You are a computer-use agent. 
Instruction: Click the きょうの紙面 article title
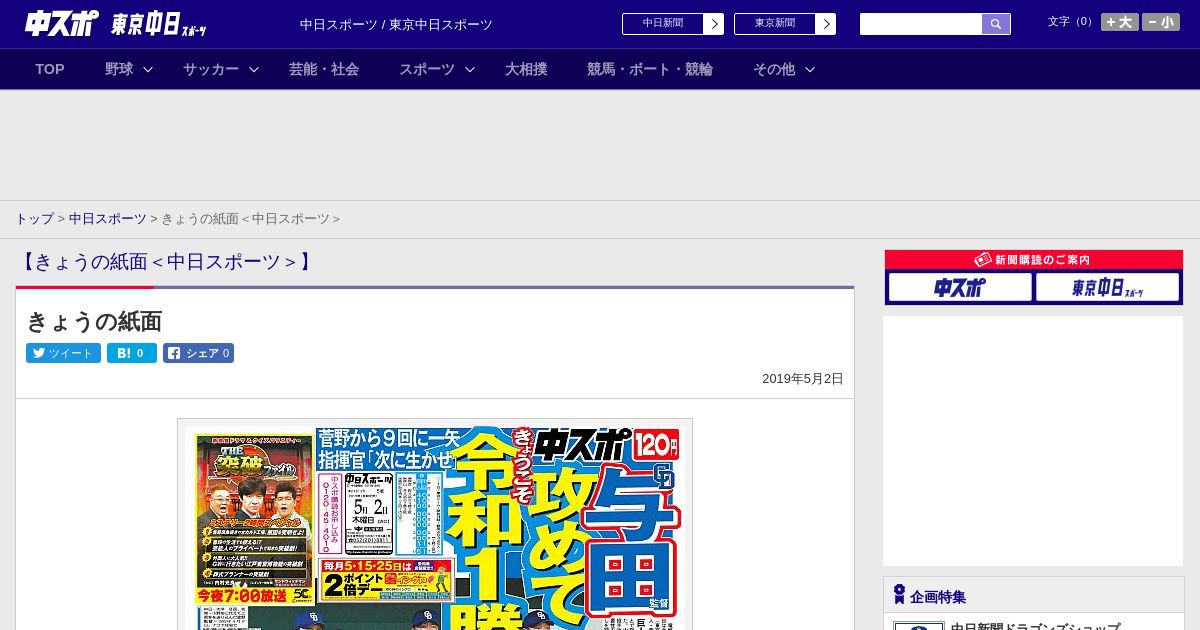[x=94, y=321]
